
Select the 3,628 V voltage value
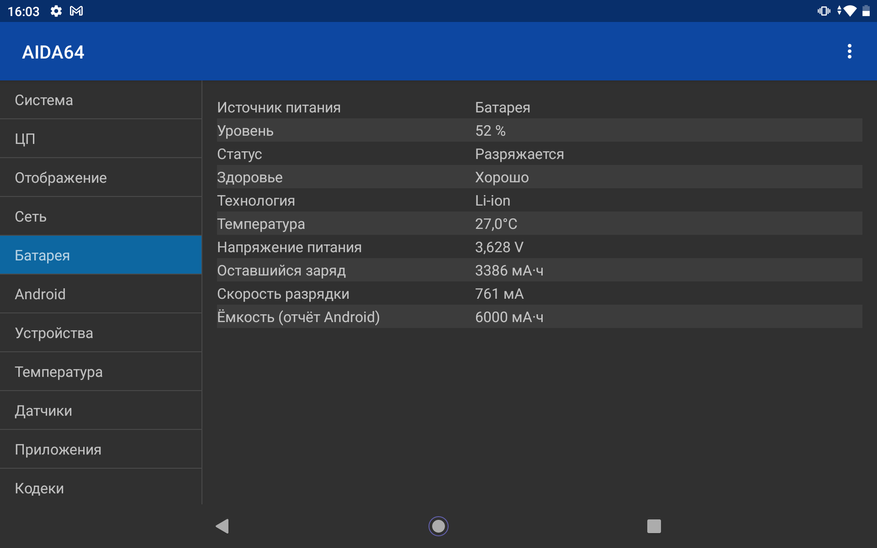[499, 247]
